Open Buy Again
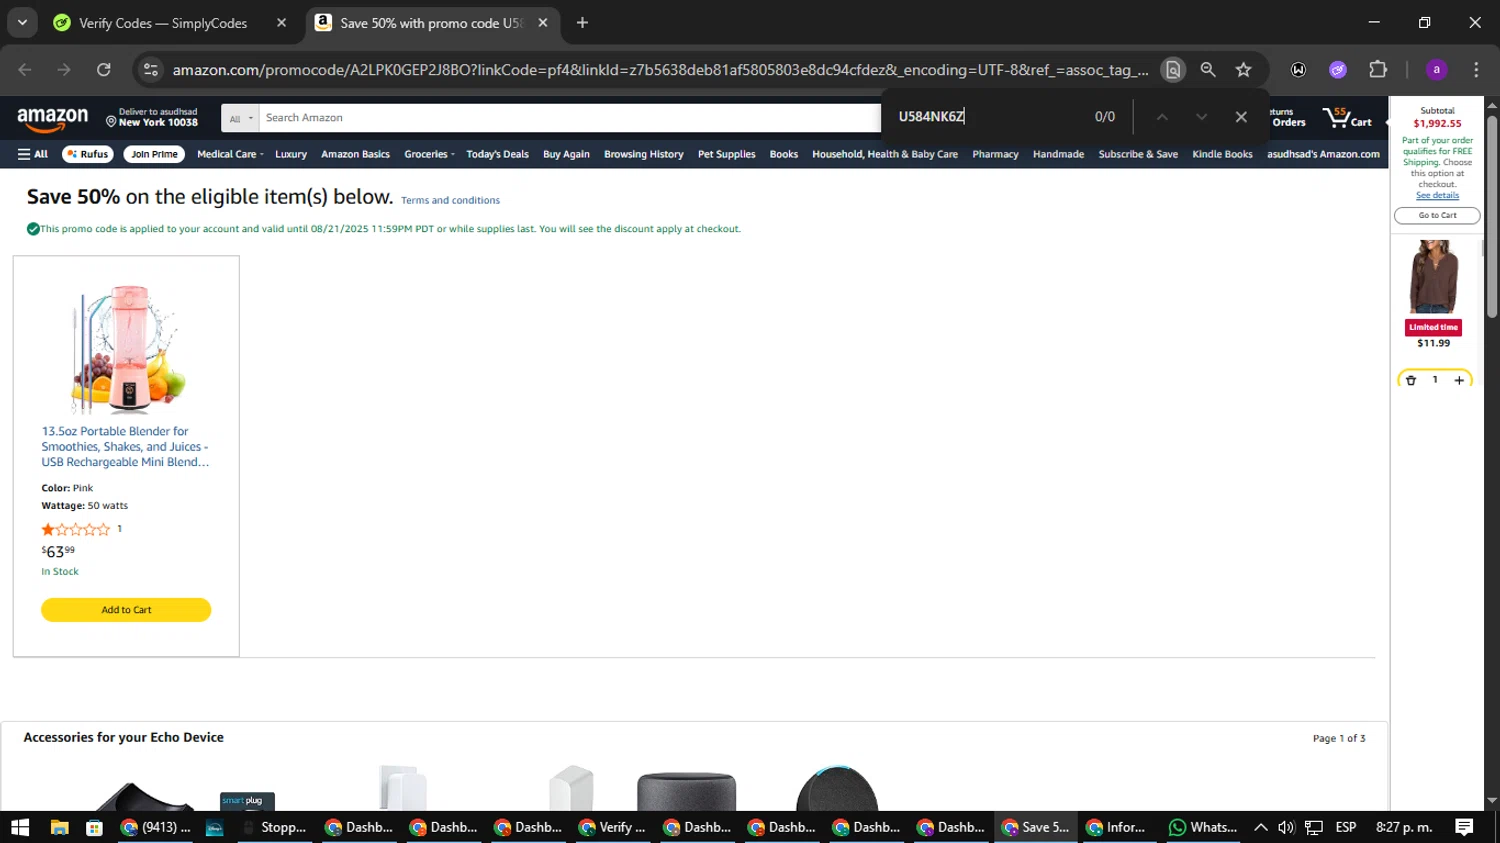Screen dimensions: 1500x843 [566, 154]
